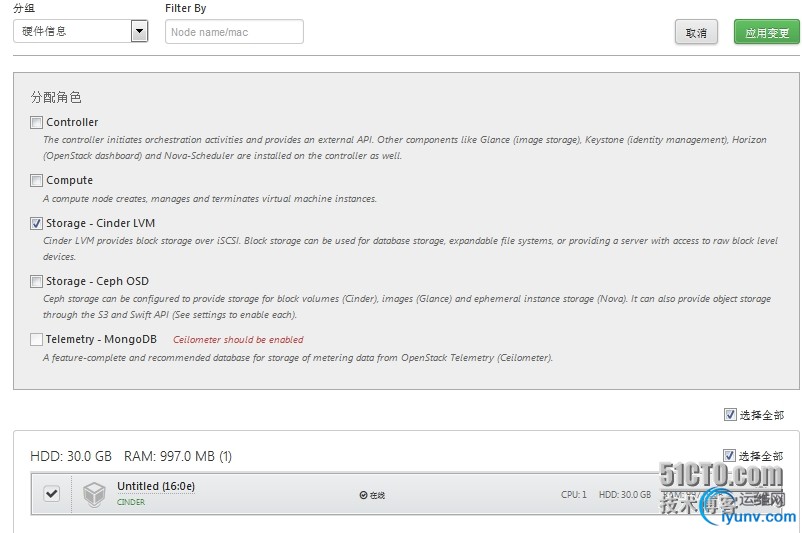Click the 取消 cancel button
The image size is (802, 533).
(x=696, y=32)
